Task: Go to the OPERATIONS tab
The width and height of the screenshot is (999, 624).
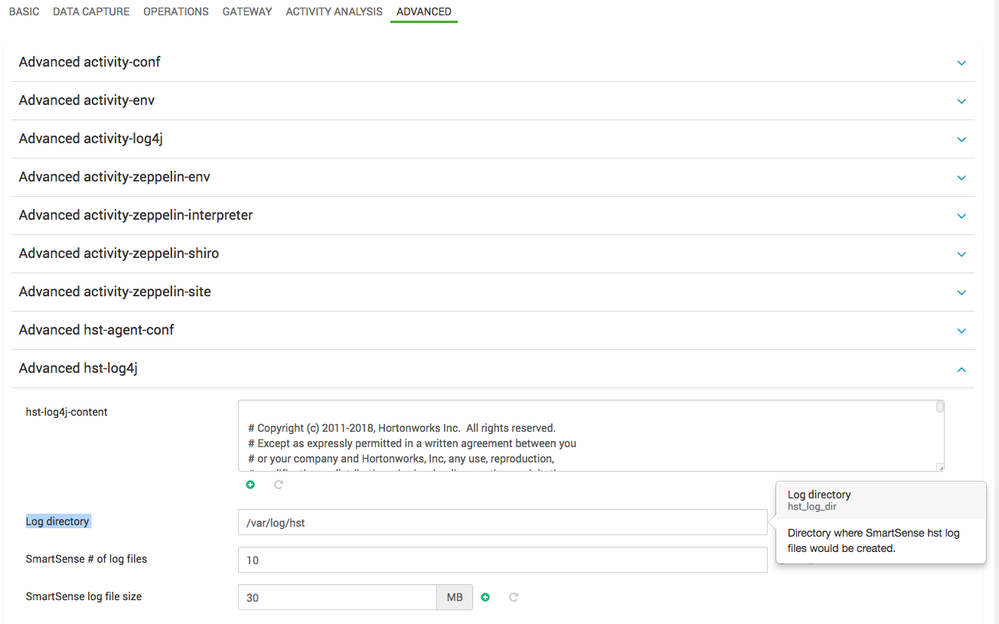Action: [x=176, y=12]
